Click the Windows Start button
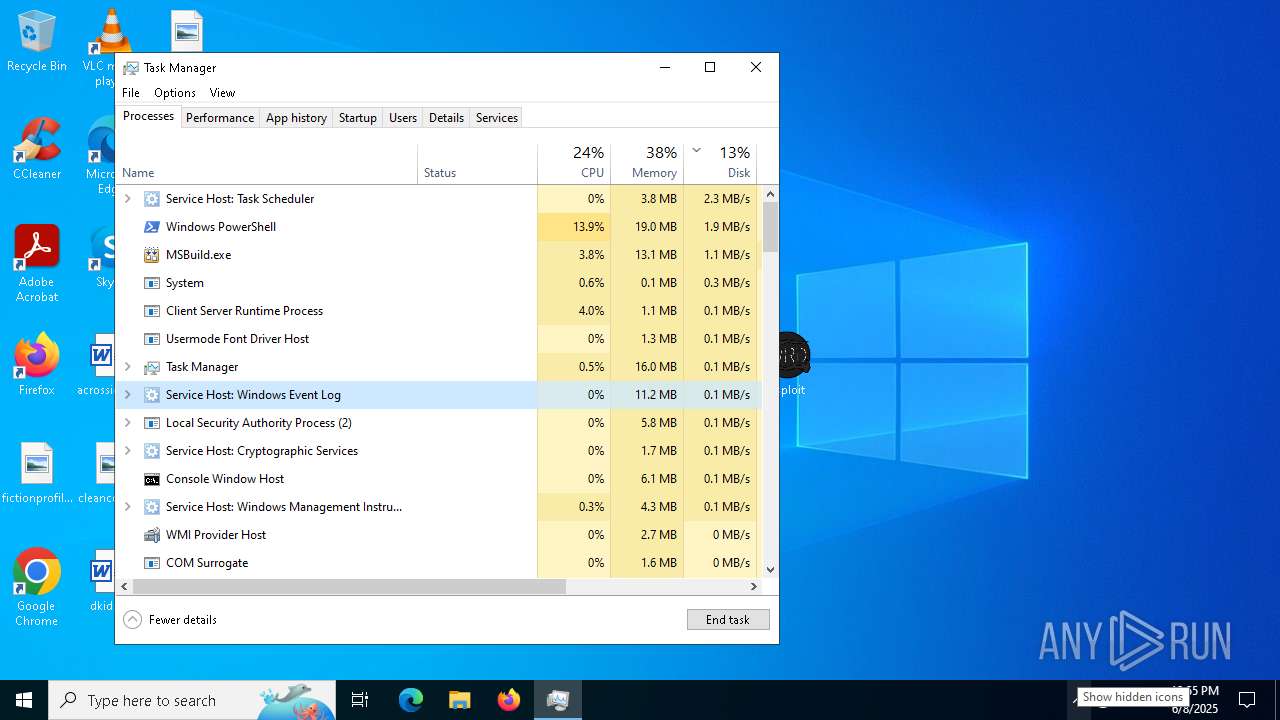This screenshot has height=720, width=1280. coord(24,700)
